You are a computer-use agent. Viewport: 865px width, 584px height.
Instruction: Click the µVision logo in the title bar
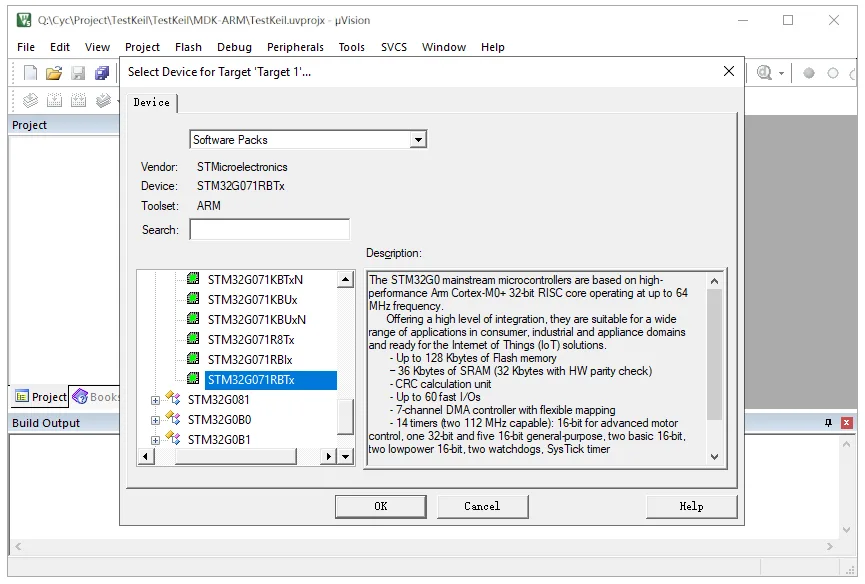coord(24,20)
